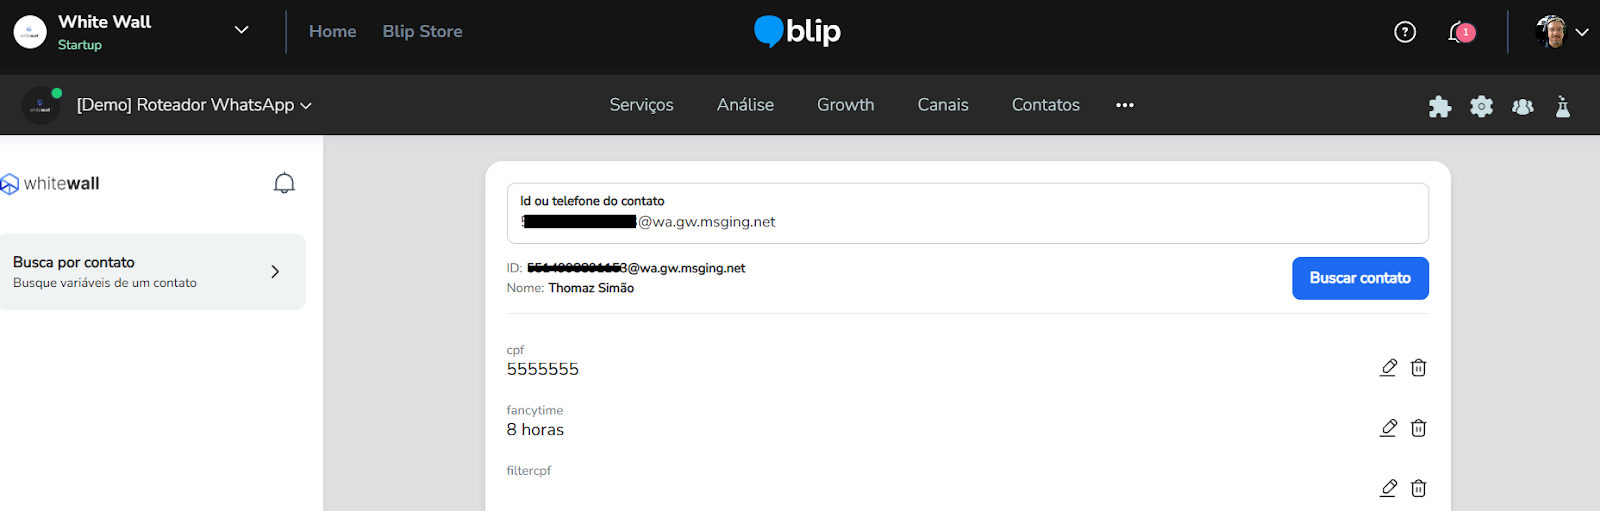Open the beta flask test icon
Screen dimensions: 1600x511
(x=1563, y=106)
